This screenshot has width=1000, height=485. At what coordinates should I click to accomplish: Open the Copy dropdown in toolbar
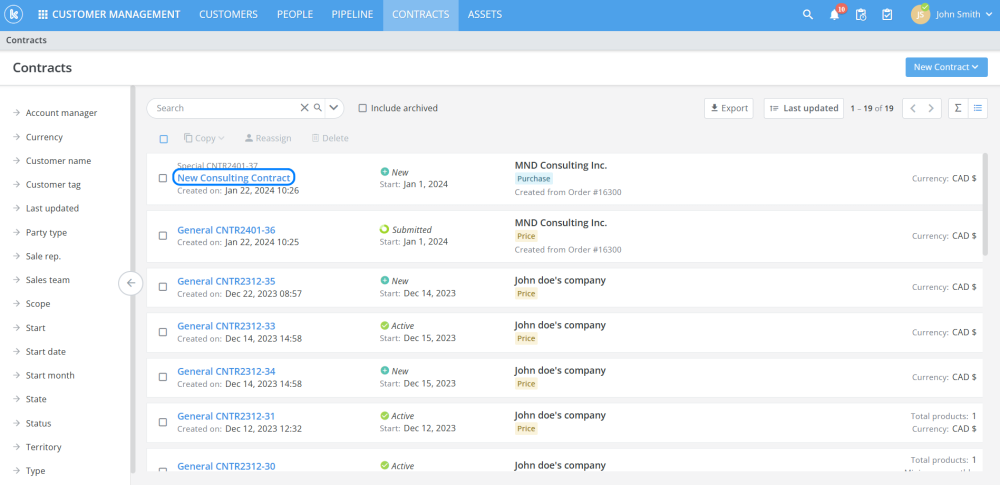click(x=204, y=138)
